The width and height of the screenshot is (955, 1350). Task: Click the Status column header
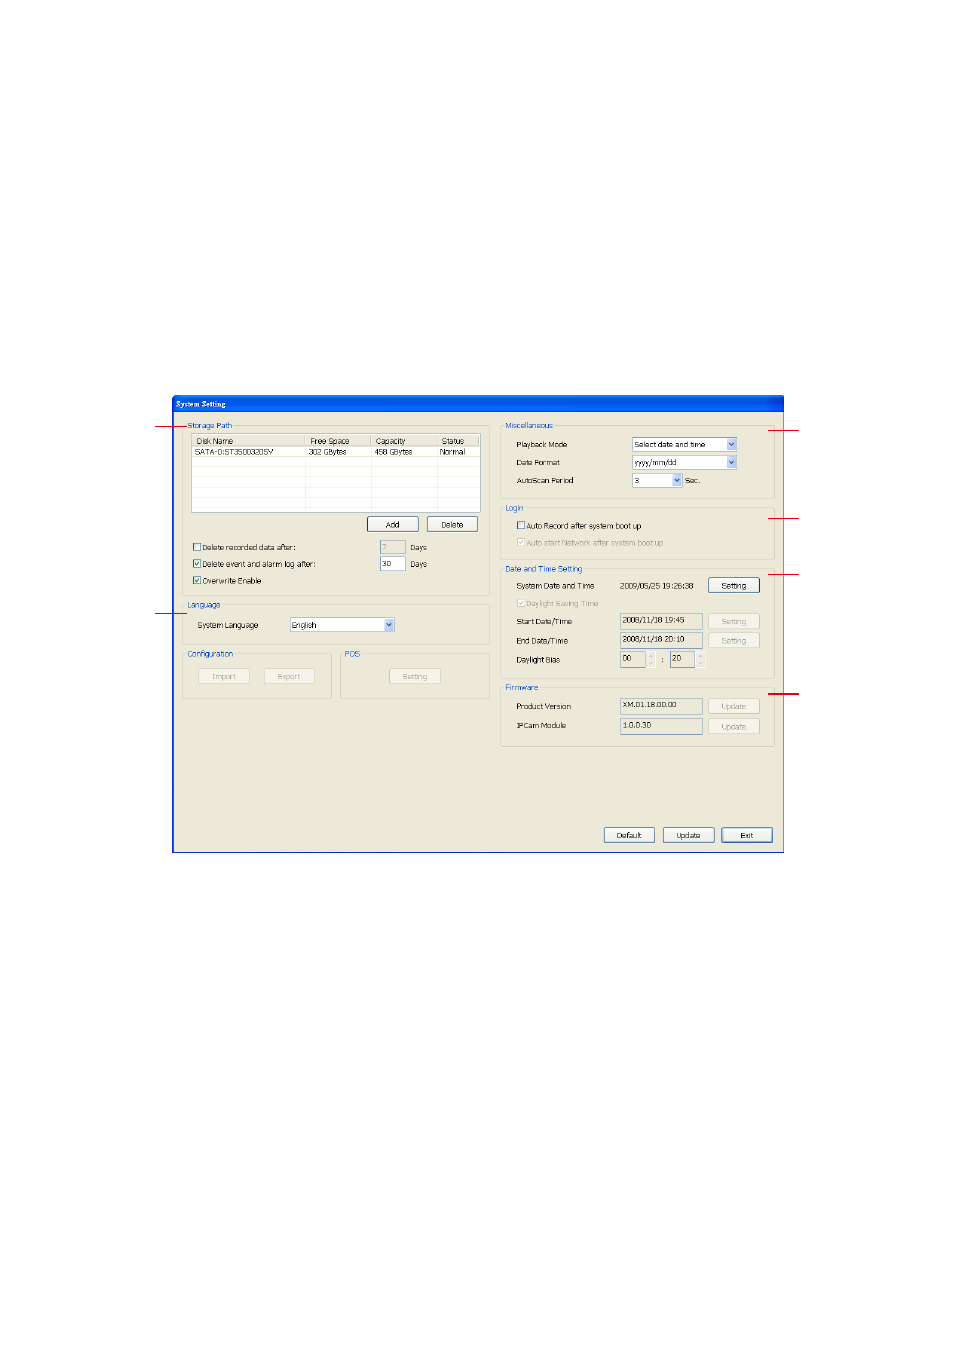click(458, 441)
